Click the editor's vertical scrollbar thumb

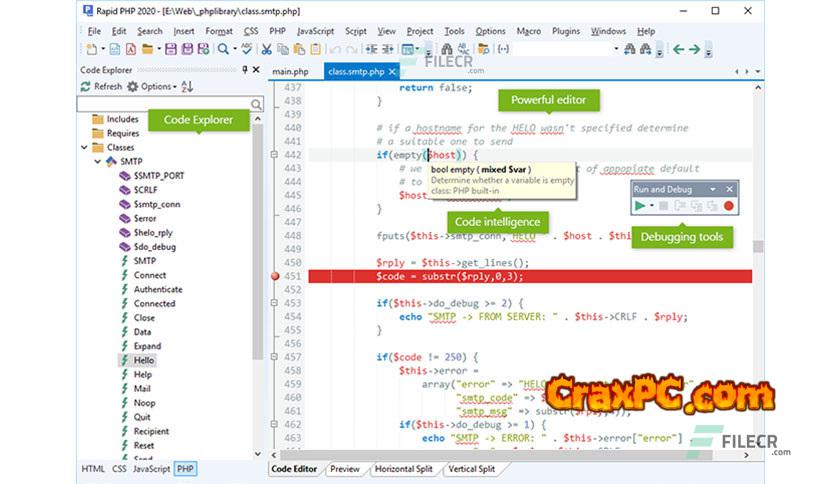[x=758, y=246]
